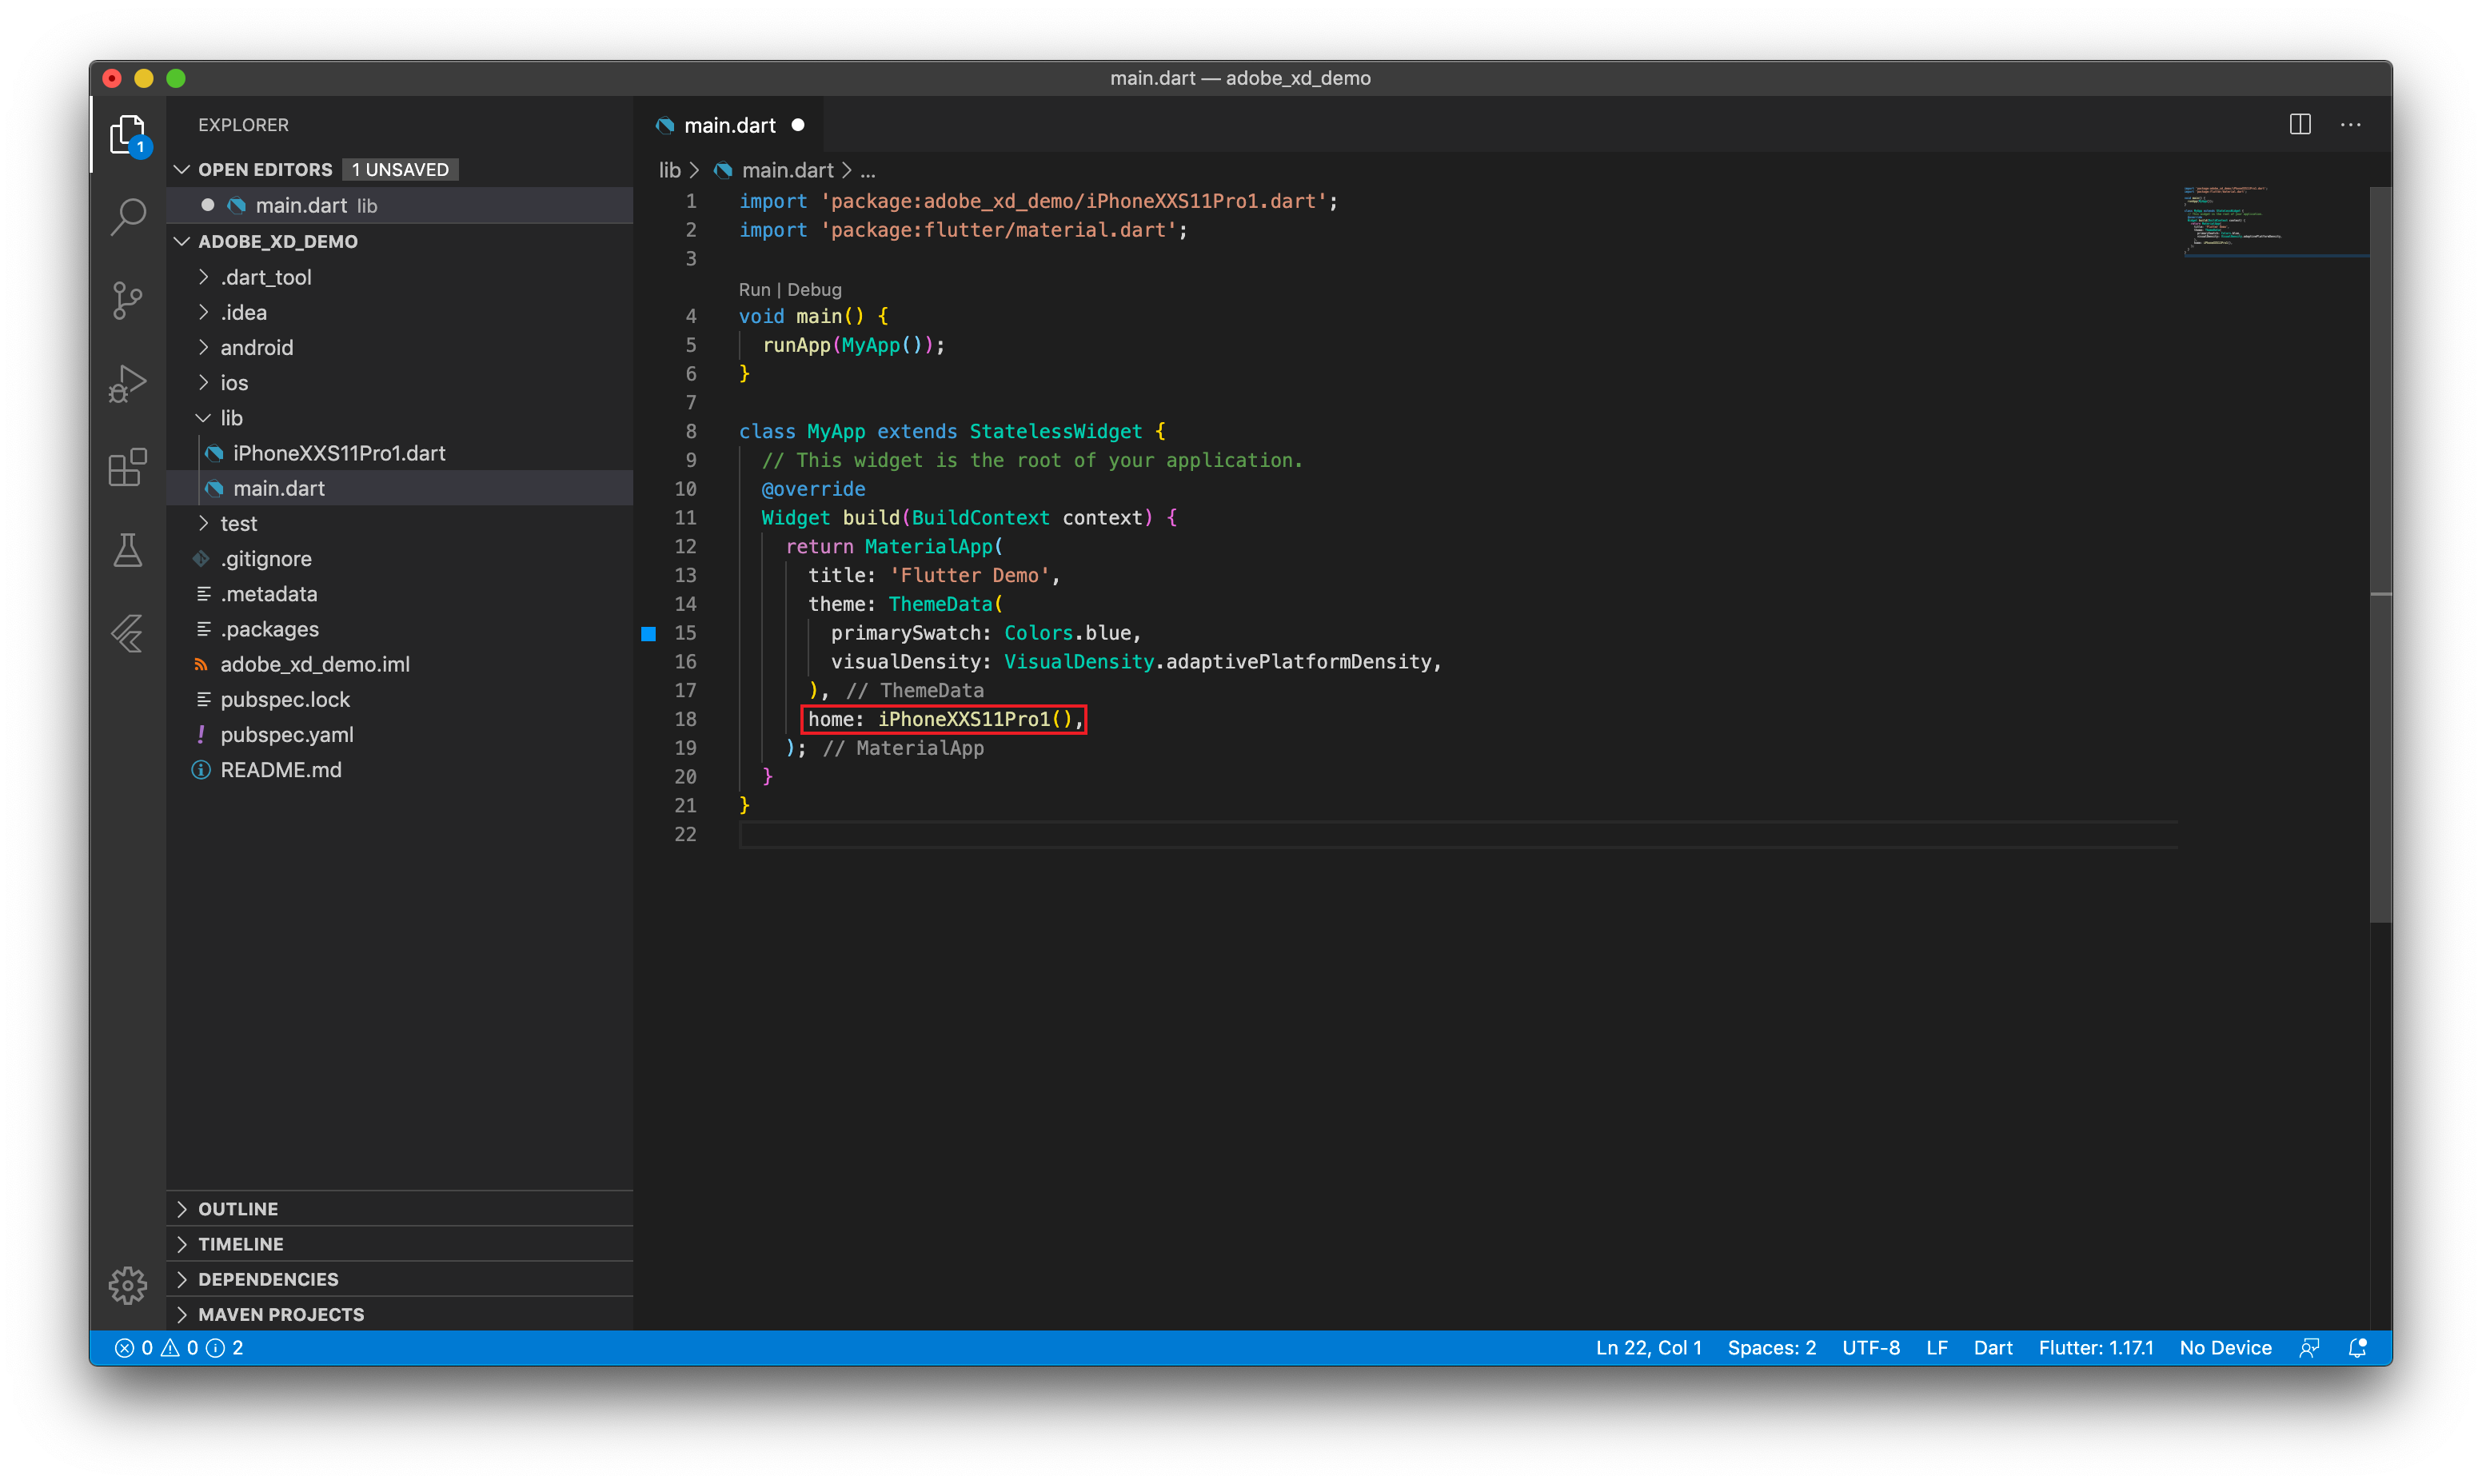Screen dimensions: 2482x1484
Task: Expand the android folder
Action: (x=256, y=347)
